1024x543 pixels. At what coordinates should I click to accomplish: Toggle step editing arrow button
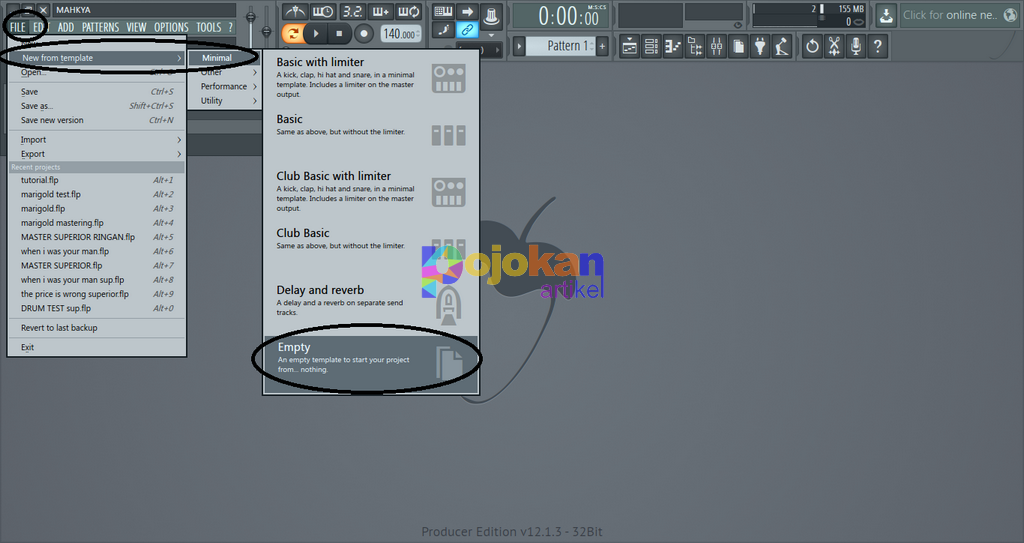tap(467, 12)
